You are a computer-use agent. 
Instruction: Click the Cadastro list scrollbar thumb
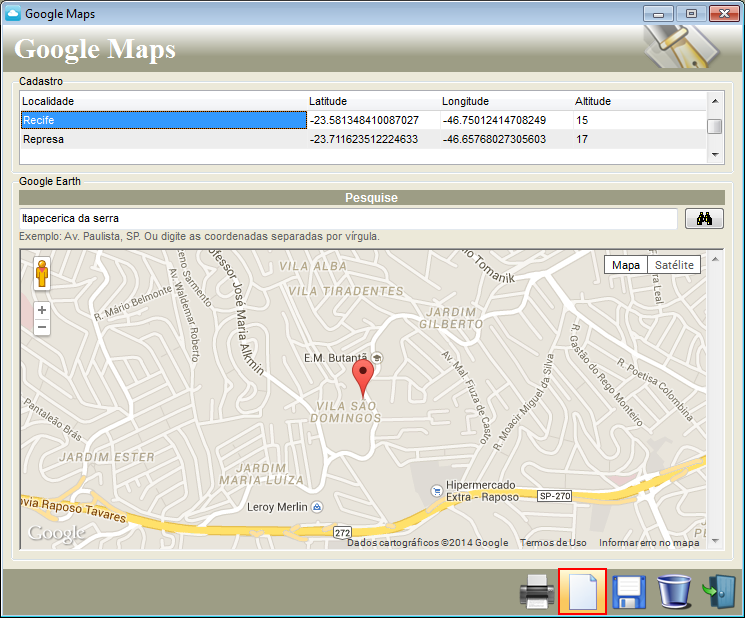tap(715, 126)
